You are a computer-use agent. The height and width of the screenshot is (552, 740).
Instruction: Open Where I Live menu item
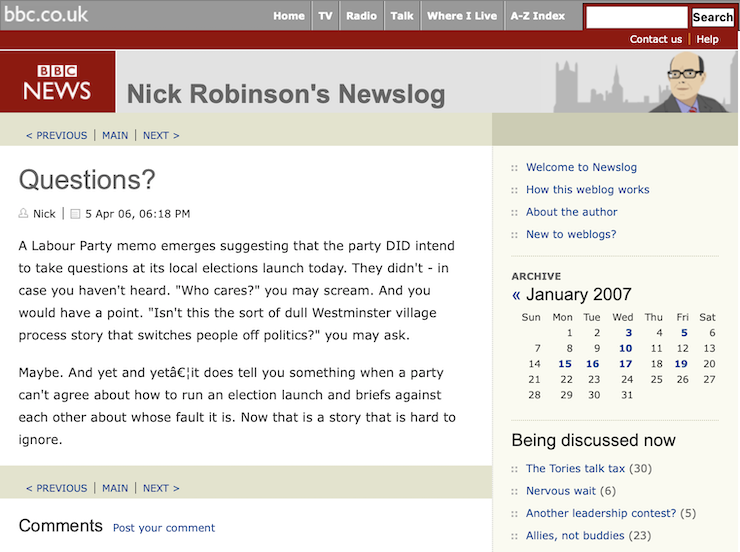click(x=462, y=16)
